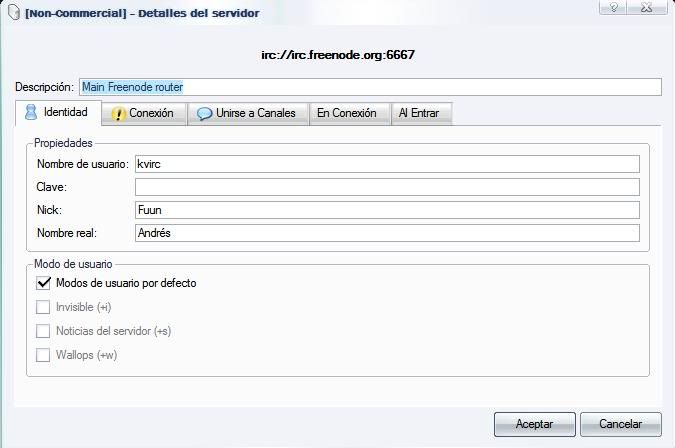Toggle Noticias del servidor (+s) checkbox
This screenshot has width=675, height=448.
click(43, 331)
